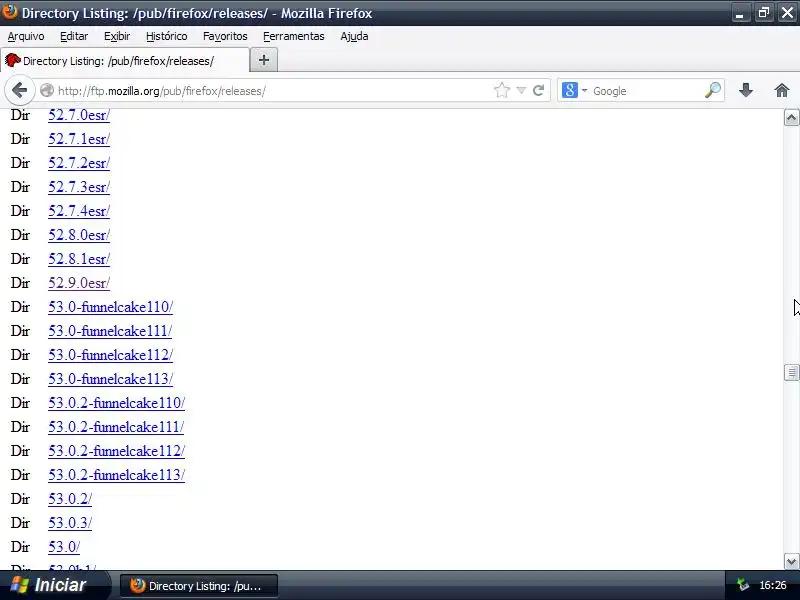Open the 53.0-funnelcake110/ link

[111, 307]
